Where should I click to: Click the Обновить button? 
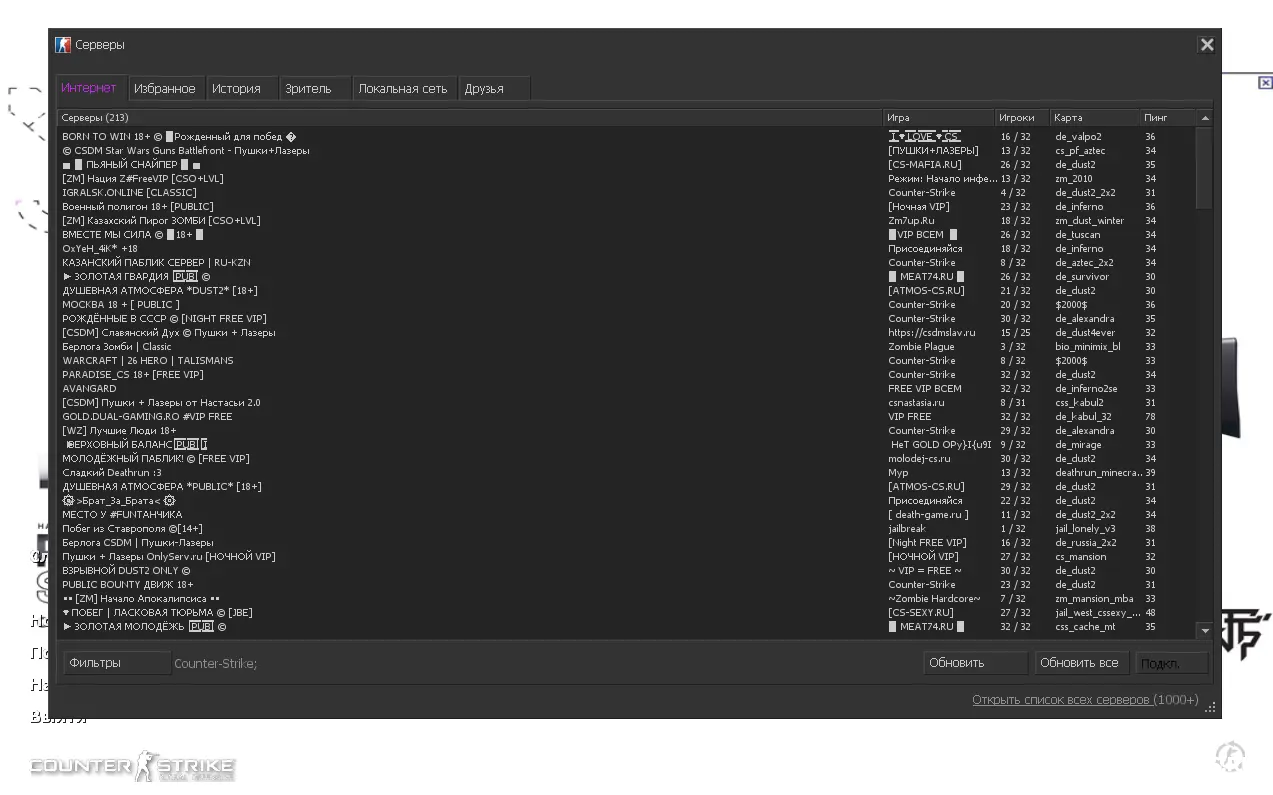tap(975, 663)
